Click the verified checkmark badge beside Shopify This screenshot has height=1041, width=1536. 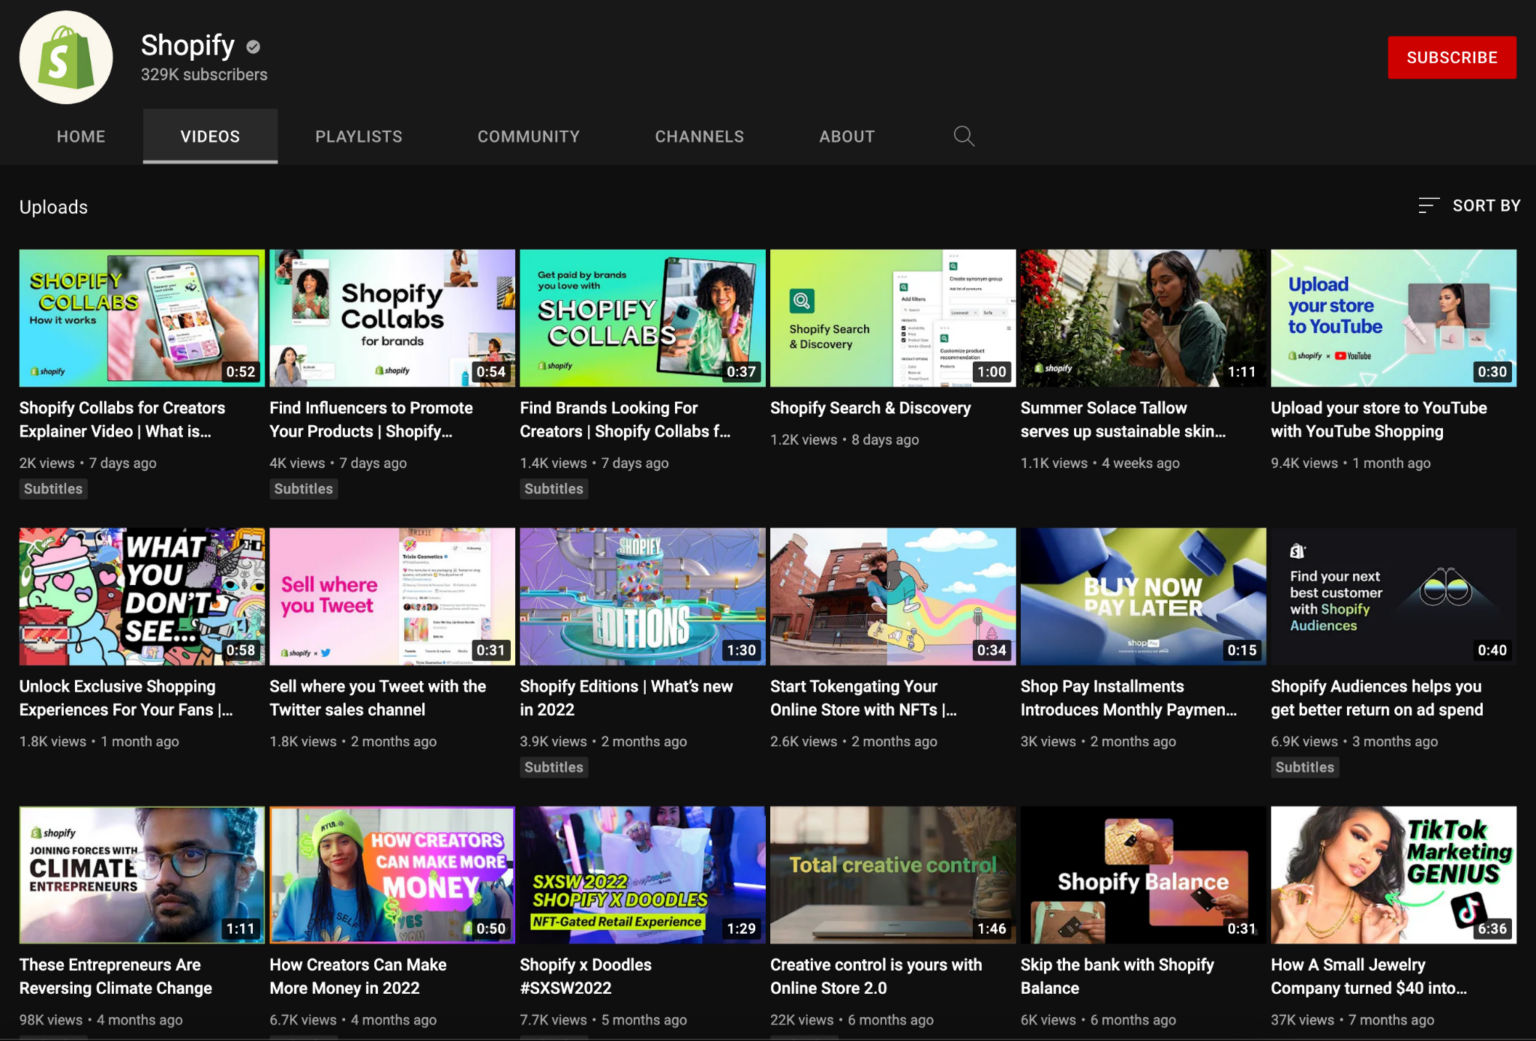pos(253,46)
